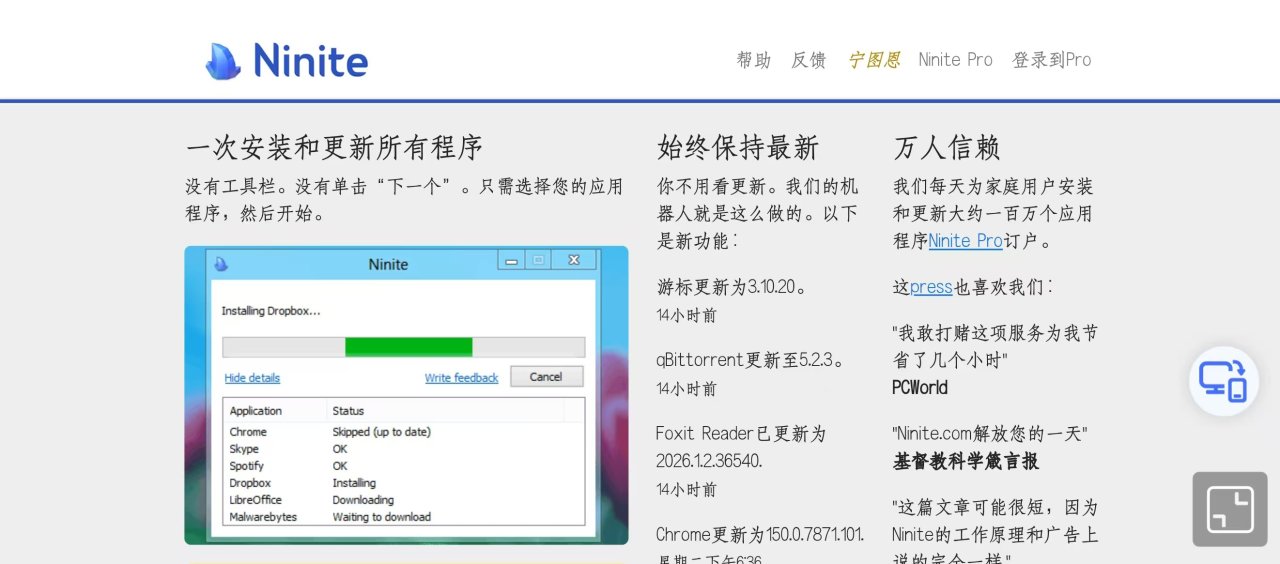Click news item Chrome更新为150.0.7871.101
The height and width of the screenshot is (564, 1280).
760,534
